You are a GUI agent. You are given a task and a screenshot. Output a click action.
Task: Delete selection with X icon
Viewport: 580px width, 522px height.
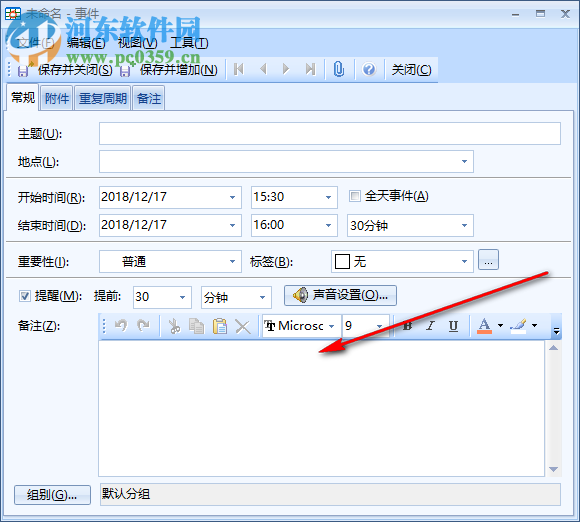(243, 326)
